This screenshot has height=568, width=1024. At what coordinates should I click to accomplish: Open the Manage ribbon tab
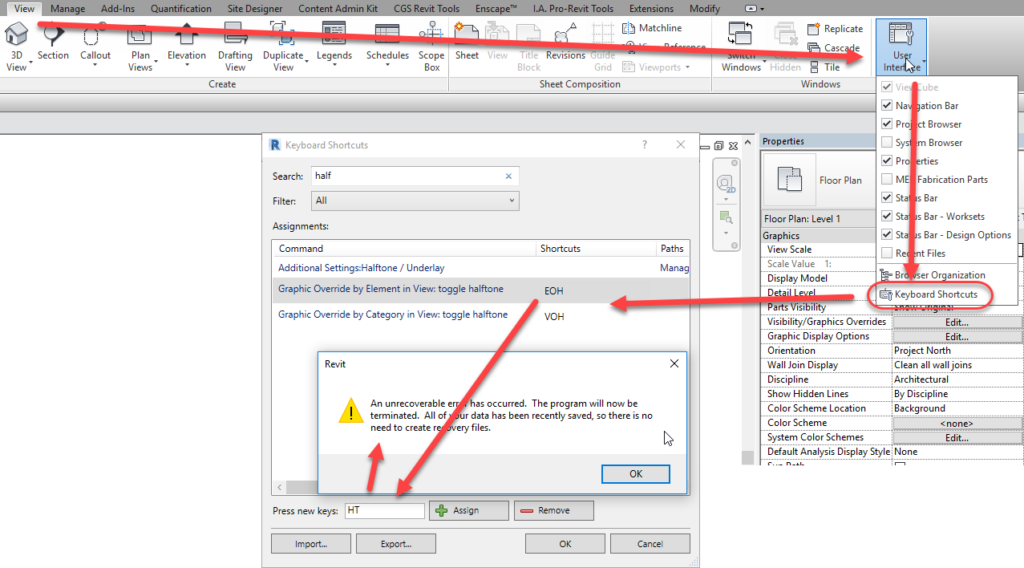tap(67, 8)
